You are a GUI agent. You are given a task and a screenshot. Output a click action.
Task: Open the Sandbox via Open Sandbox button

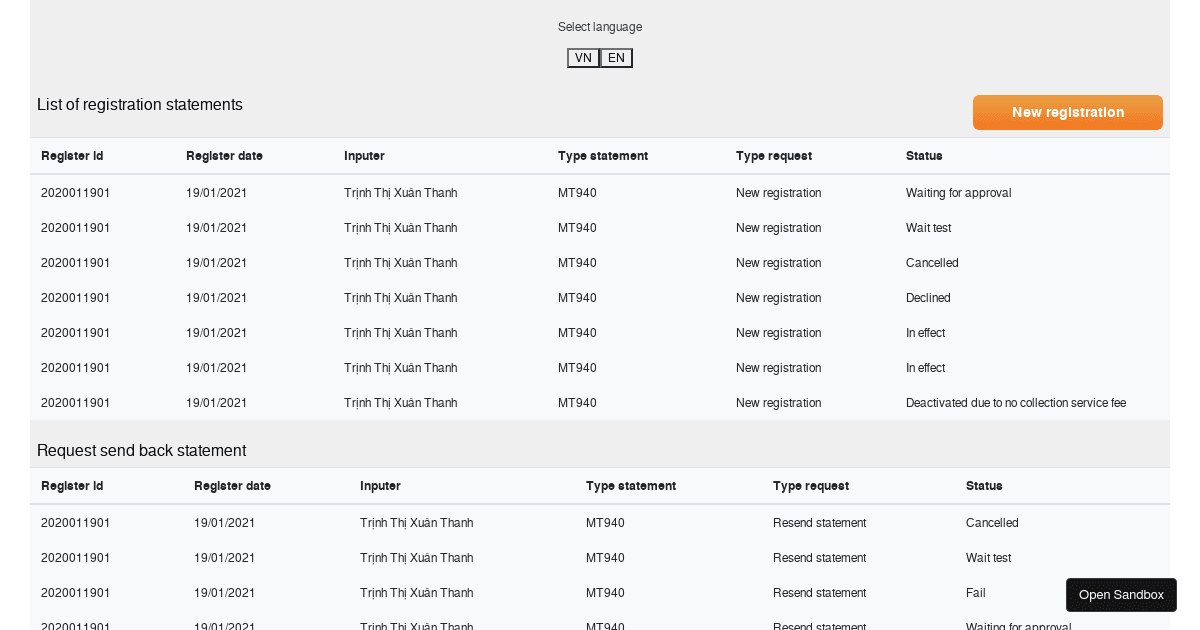tap(1121, 595)
